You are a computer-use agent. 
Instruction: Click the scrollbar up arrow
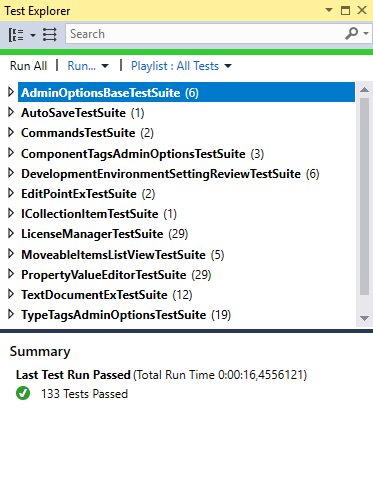coord(364,89)
